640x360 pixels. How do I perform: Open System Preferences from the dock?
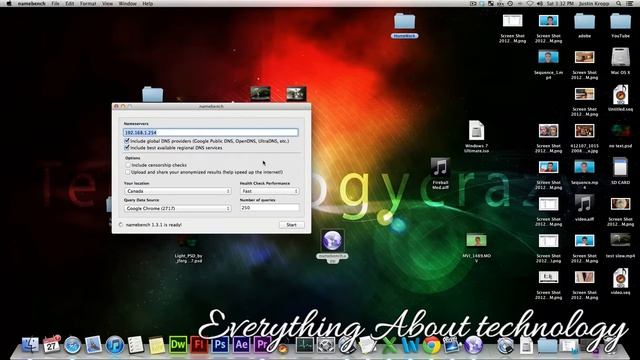[x=326, y=345]
